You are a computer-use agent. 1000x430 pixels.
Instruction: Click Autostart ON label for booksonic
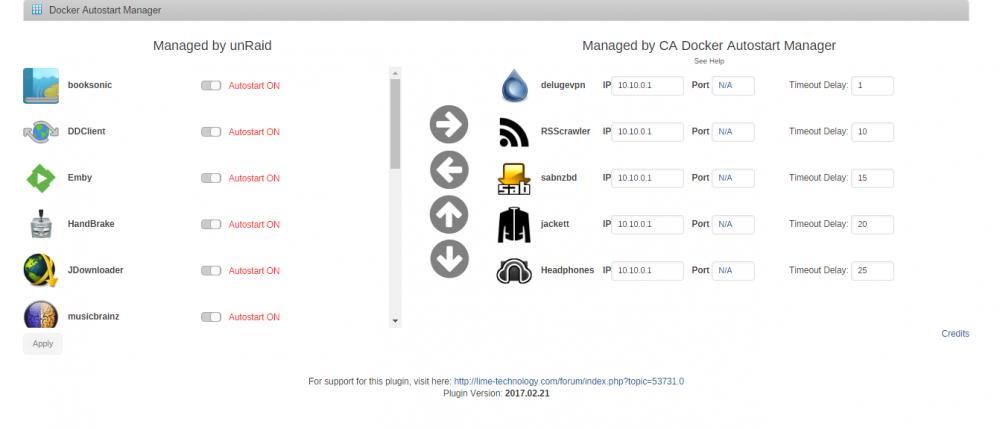(254, 86)
